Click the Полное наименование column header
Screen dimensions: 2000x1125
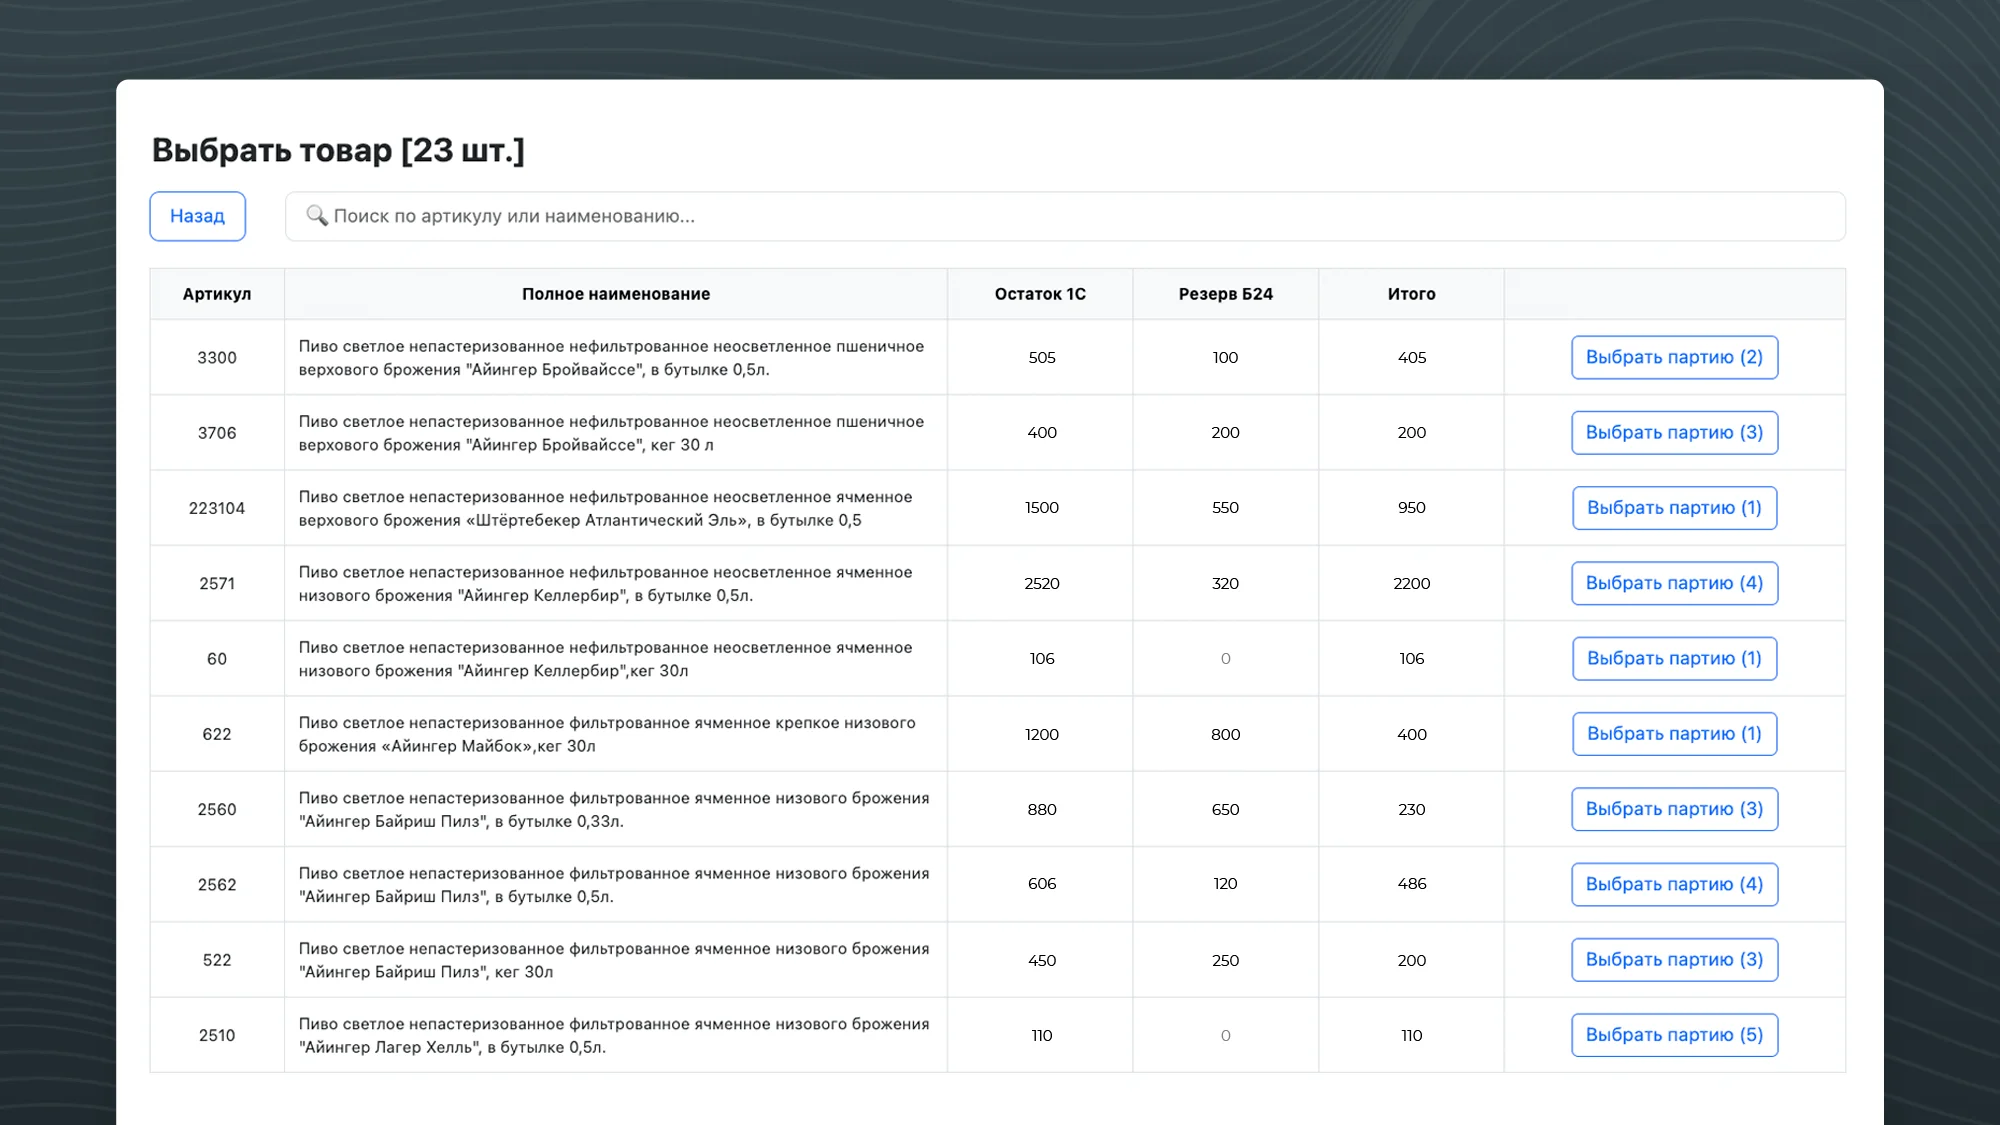(616, 294)
